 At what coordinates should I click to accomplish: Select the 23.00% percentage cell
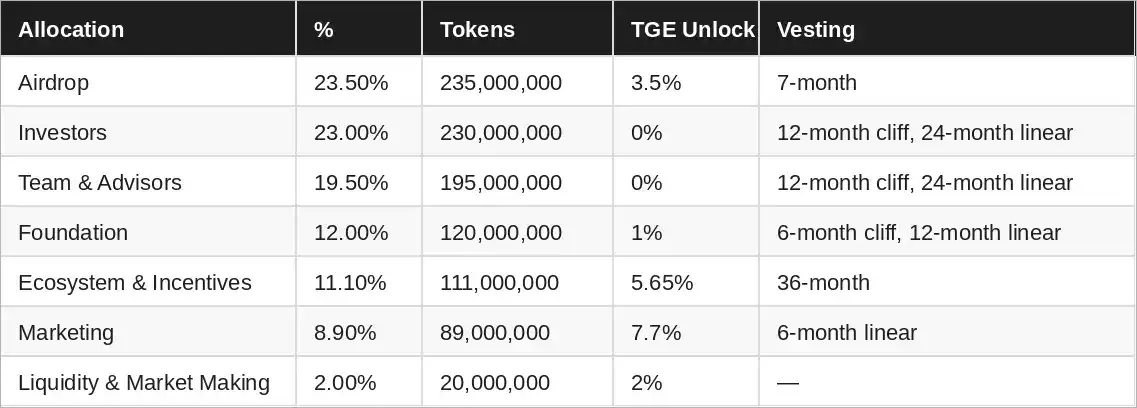351,132
